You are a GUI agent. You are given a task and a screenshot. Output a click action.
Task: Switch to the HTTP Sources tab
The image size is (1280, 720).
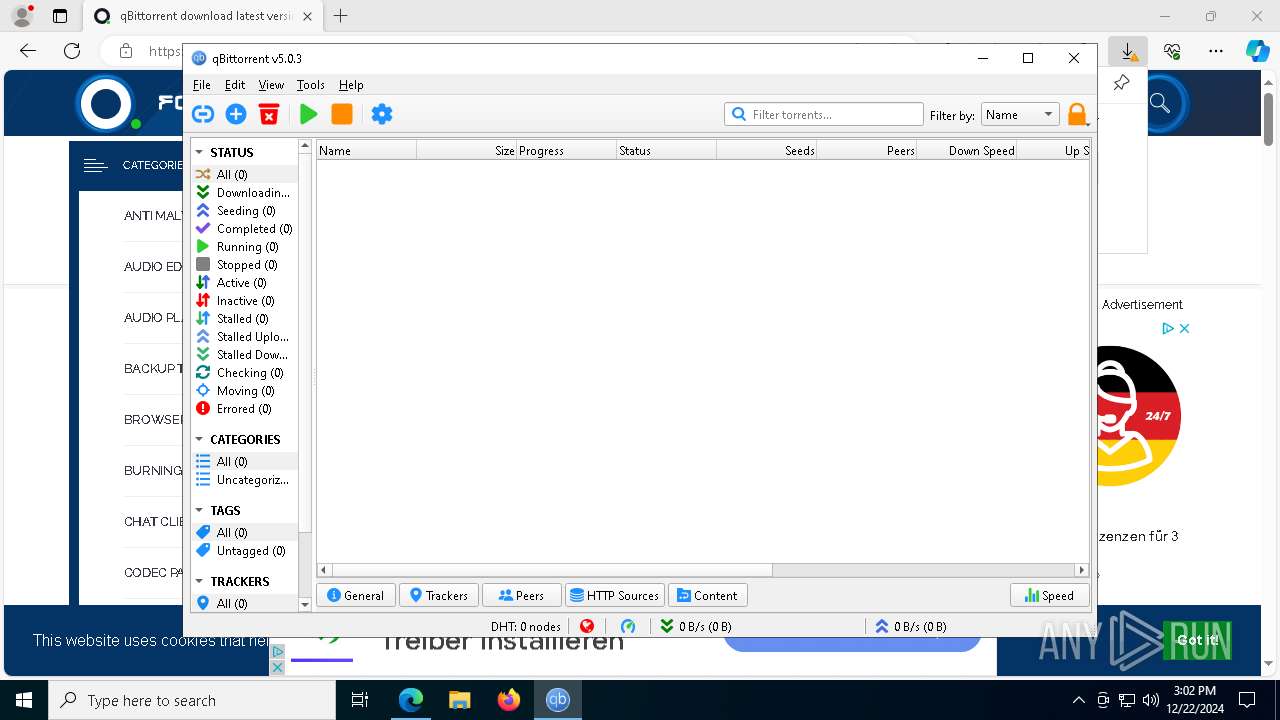coord(615,595)
